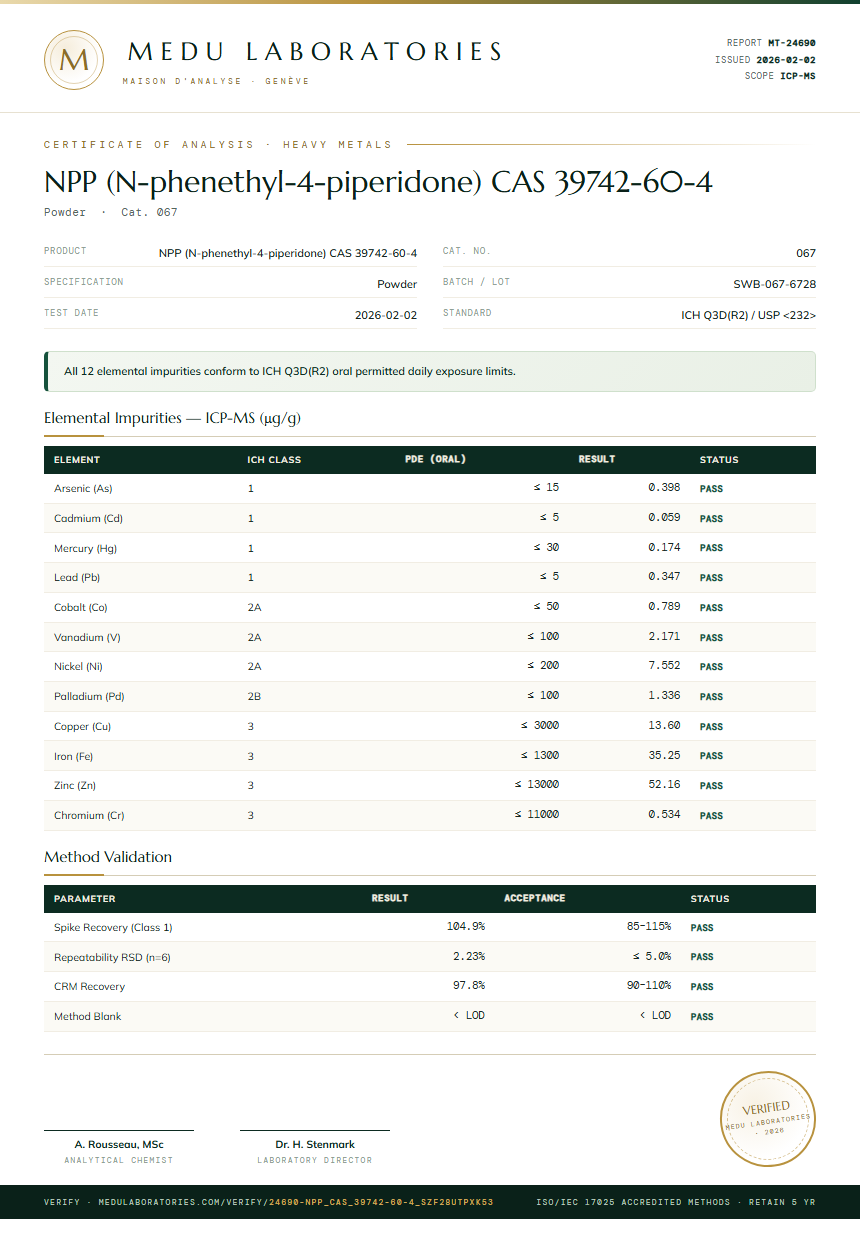
Task: Click Cobalt (Co) row label
Action: (x=80, y=607)
